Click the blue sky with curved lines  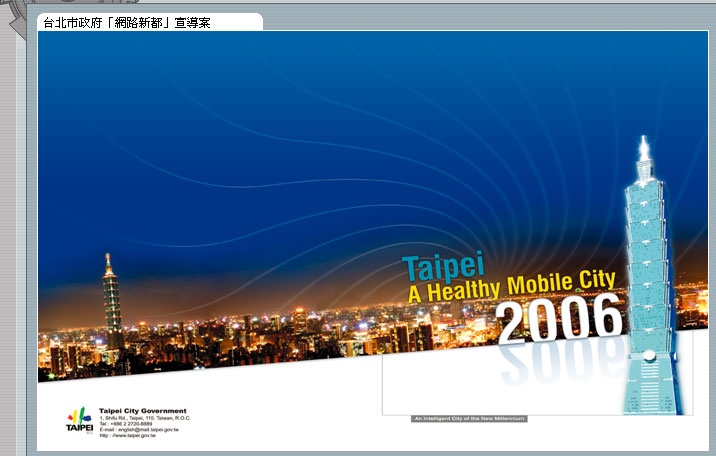pos(300,130)
